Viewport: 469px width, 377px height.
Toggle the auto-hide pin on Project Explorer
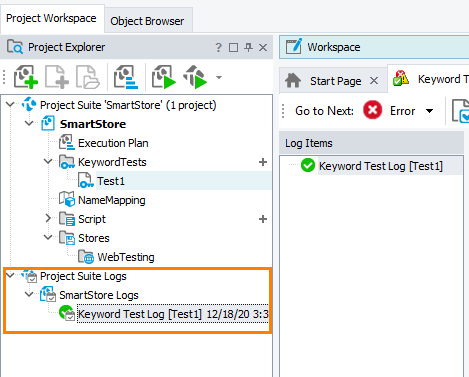248,47
